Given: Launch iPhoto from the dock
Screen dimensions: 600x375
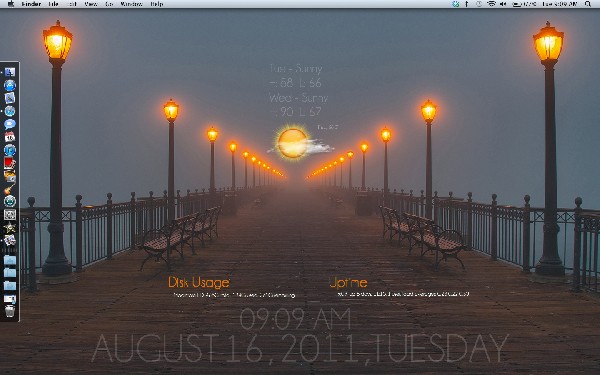Looking at the screenshot, I should 10,176.
